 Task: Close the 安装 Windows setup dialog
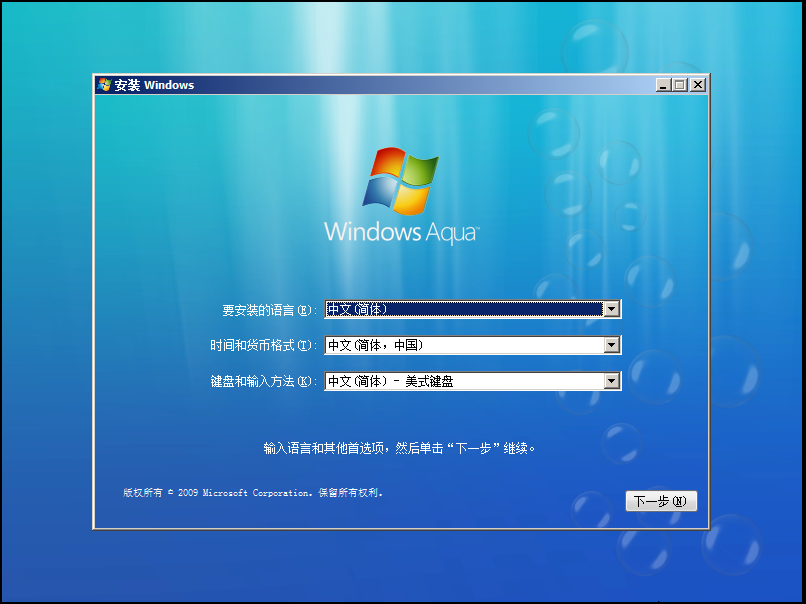(697, 85)
